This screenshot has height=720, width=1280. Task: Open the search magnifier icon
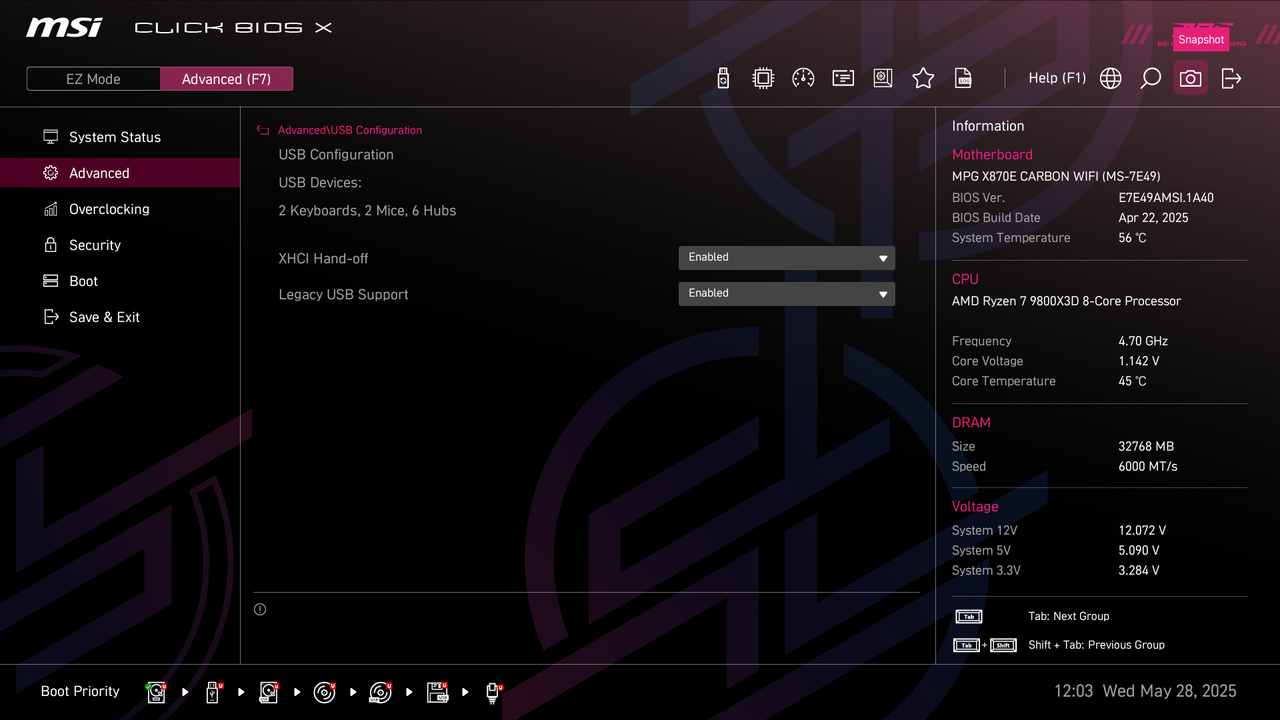click(x=1150, y=78)
